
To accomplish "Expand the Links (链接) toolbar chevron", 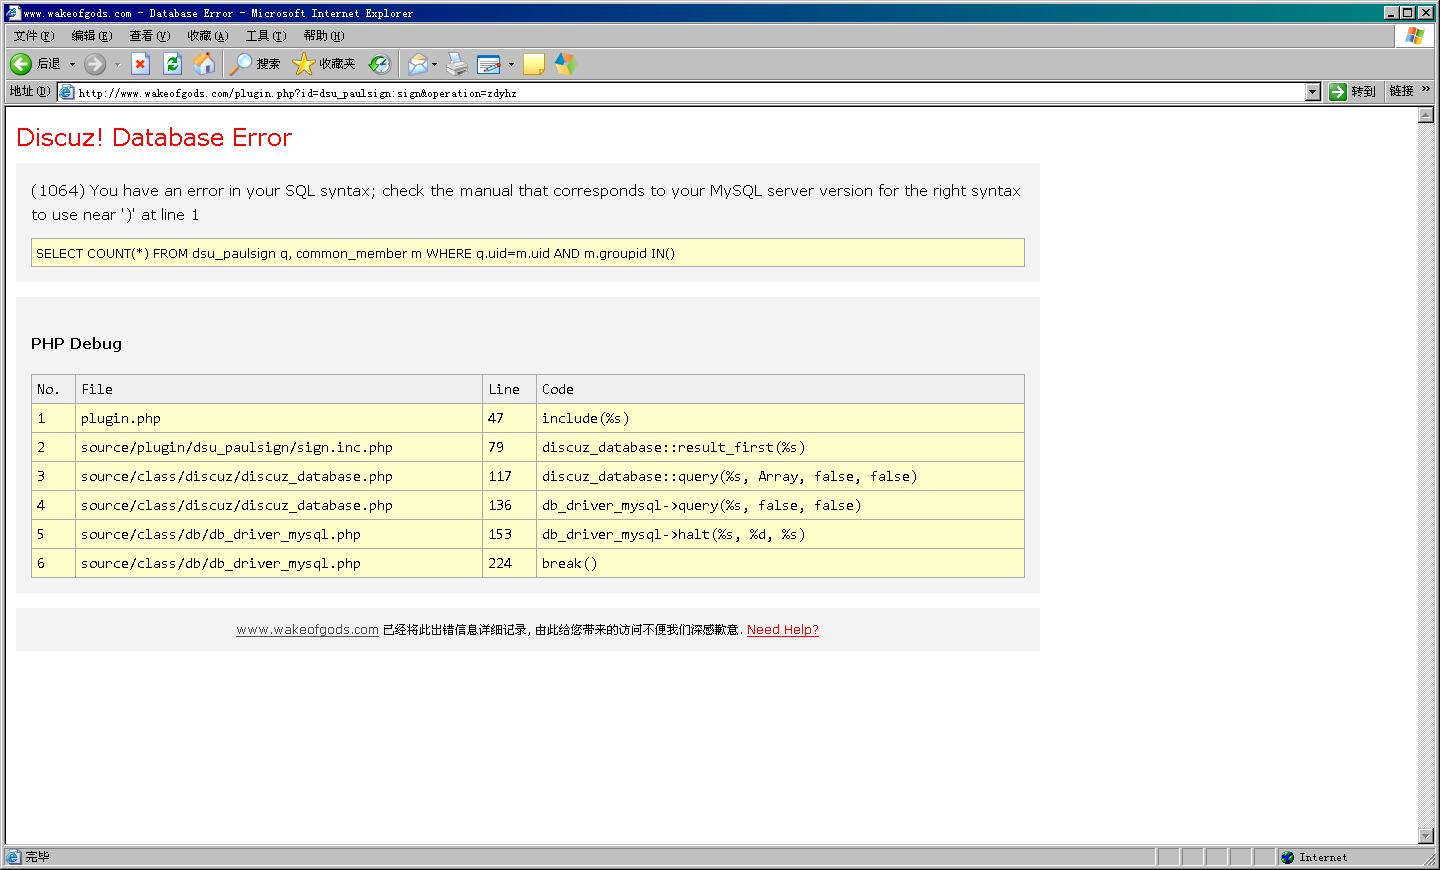I will point(1426,90).
